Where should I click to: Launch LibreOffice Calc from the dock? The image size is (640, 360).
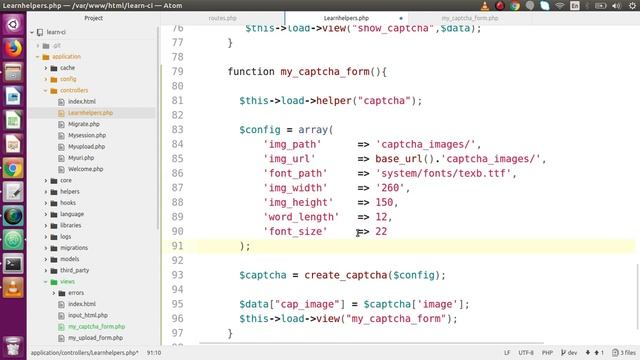13,120
